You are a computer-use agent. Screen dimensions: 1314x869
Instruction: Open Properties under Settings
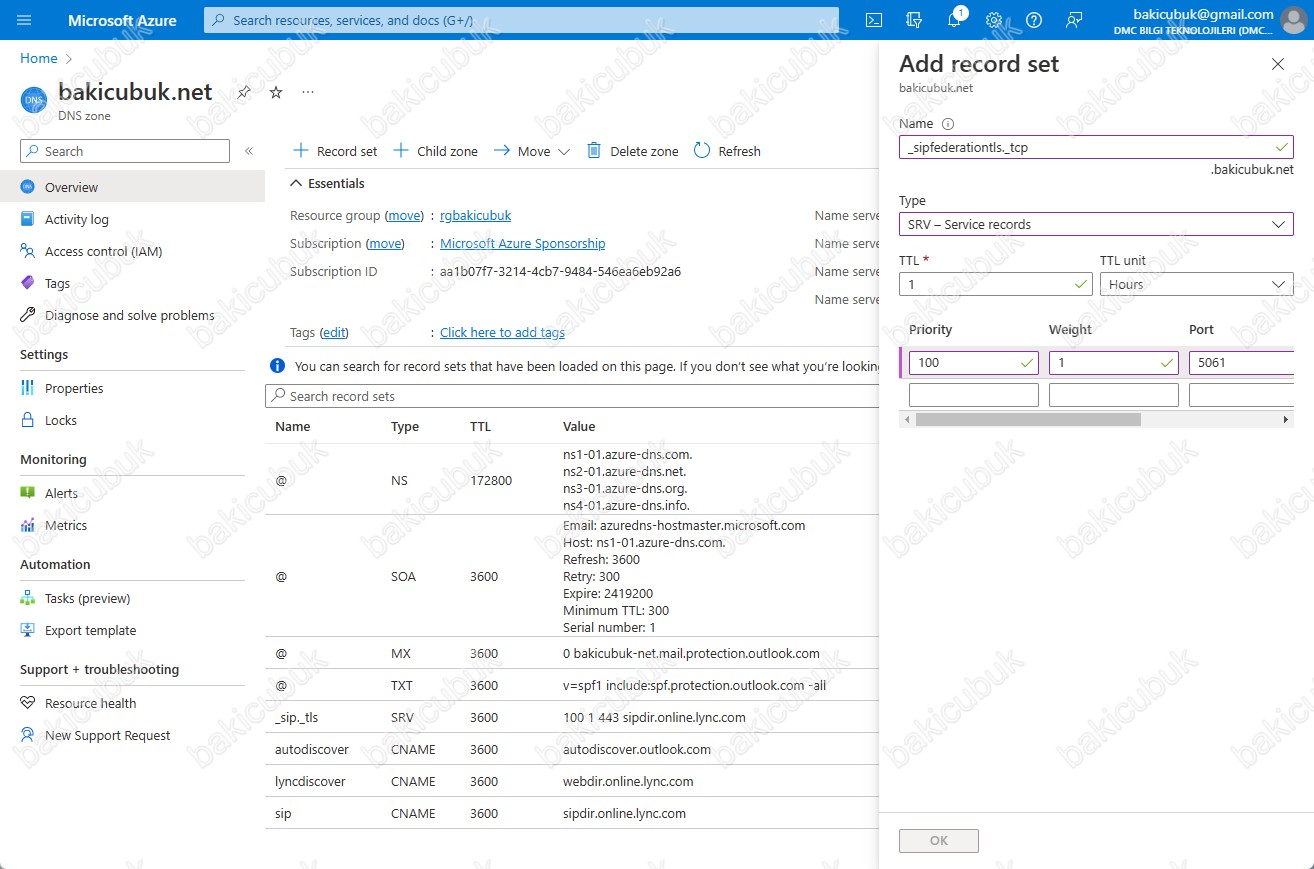pyautogui.click(x=132, y=388)
